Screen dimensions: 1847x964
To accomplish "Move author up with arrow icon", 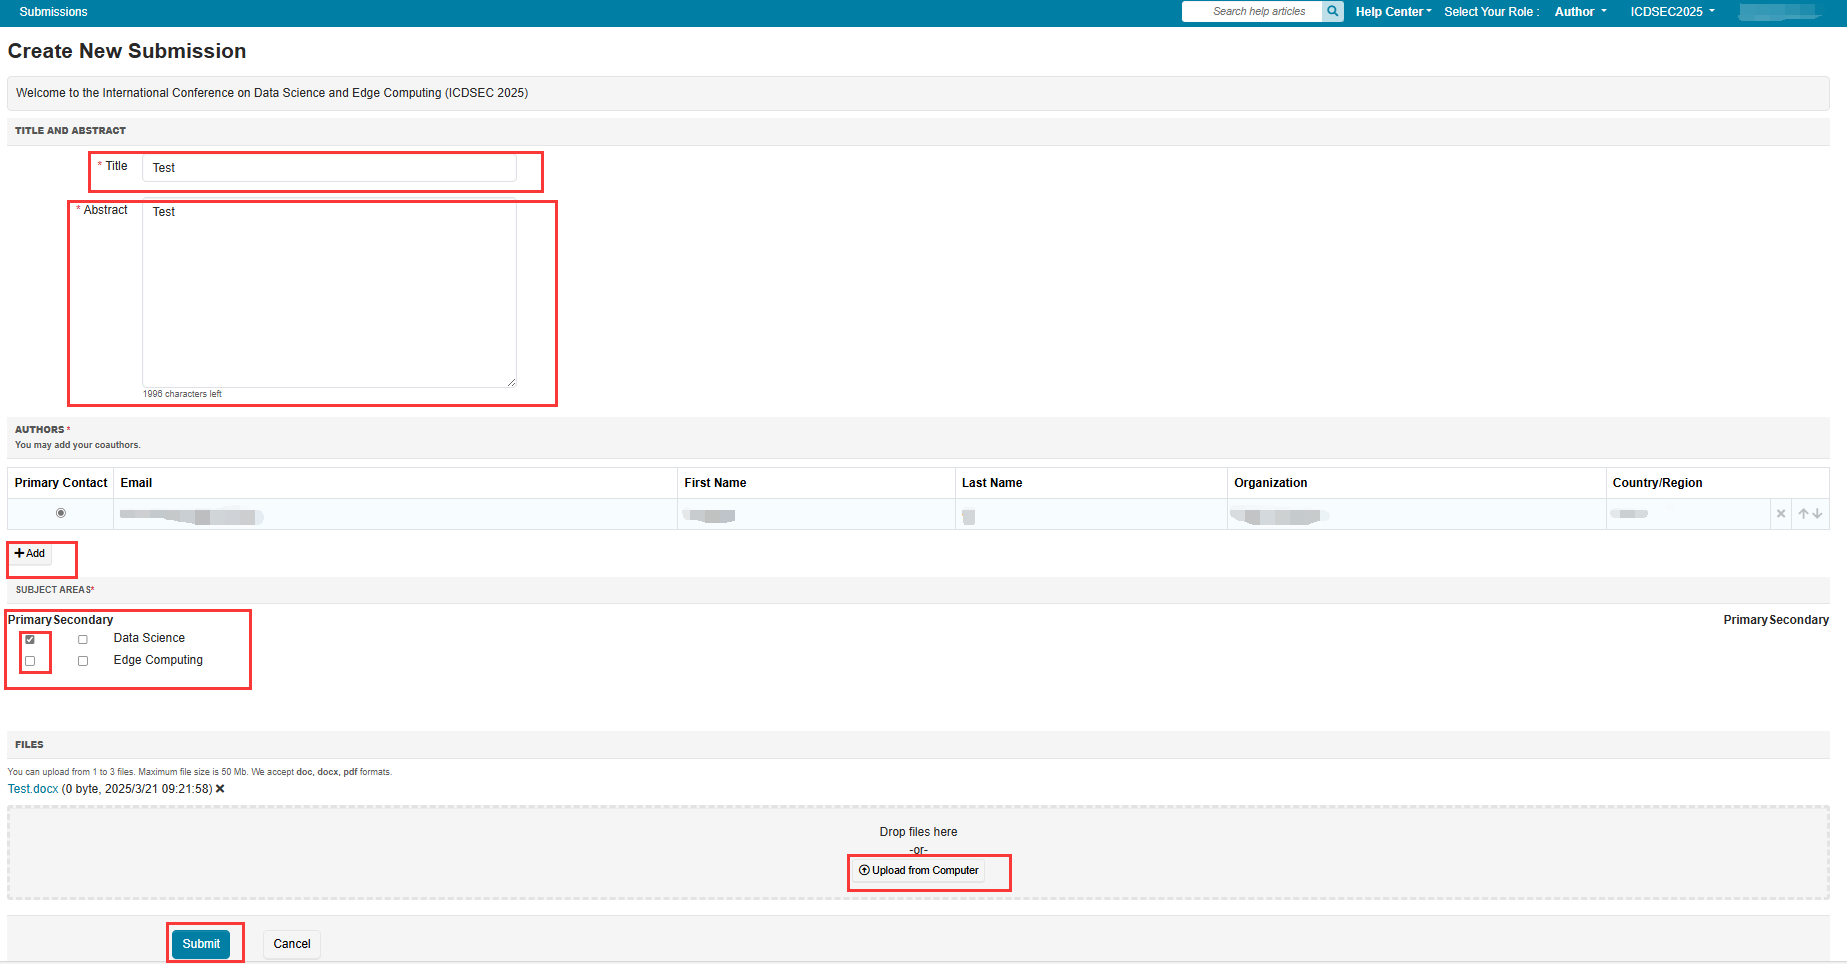I will [x=1803, y=514].
